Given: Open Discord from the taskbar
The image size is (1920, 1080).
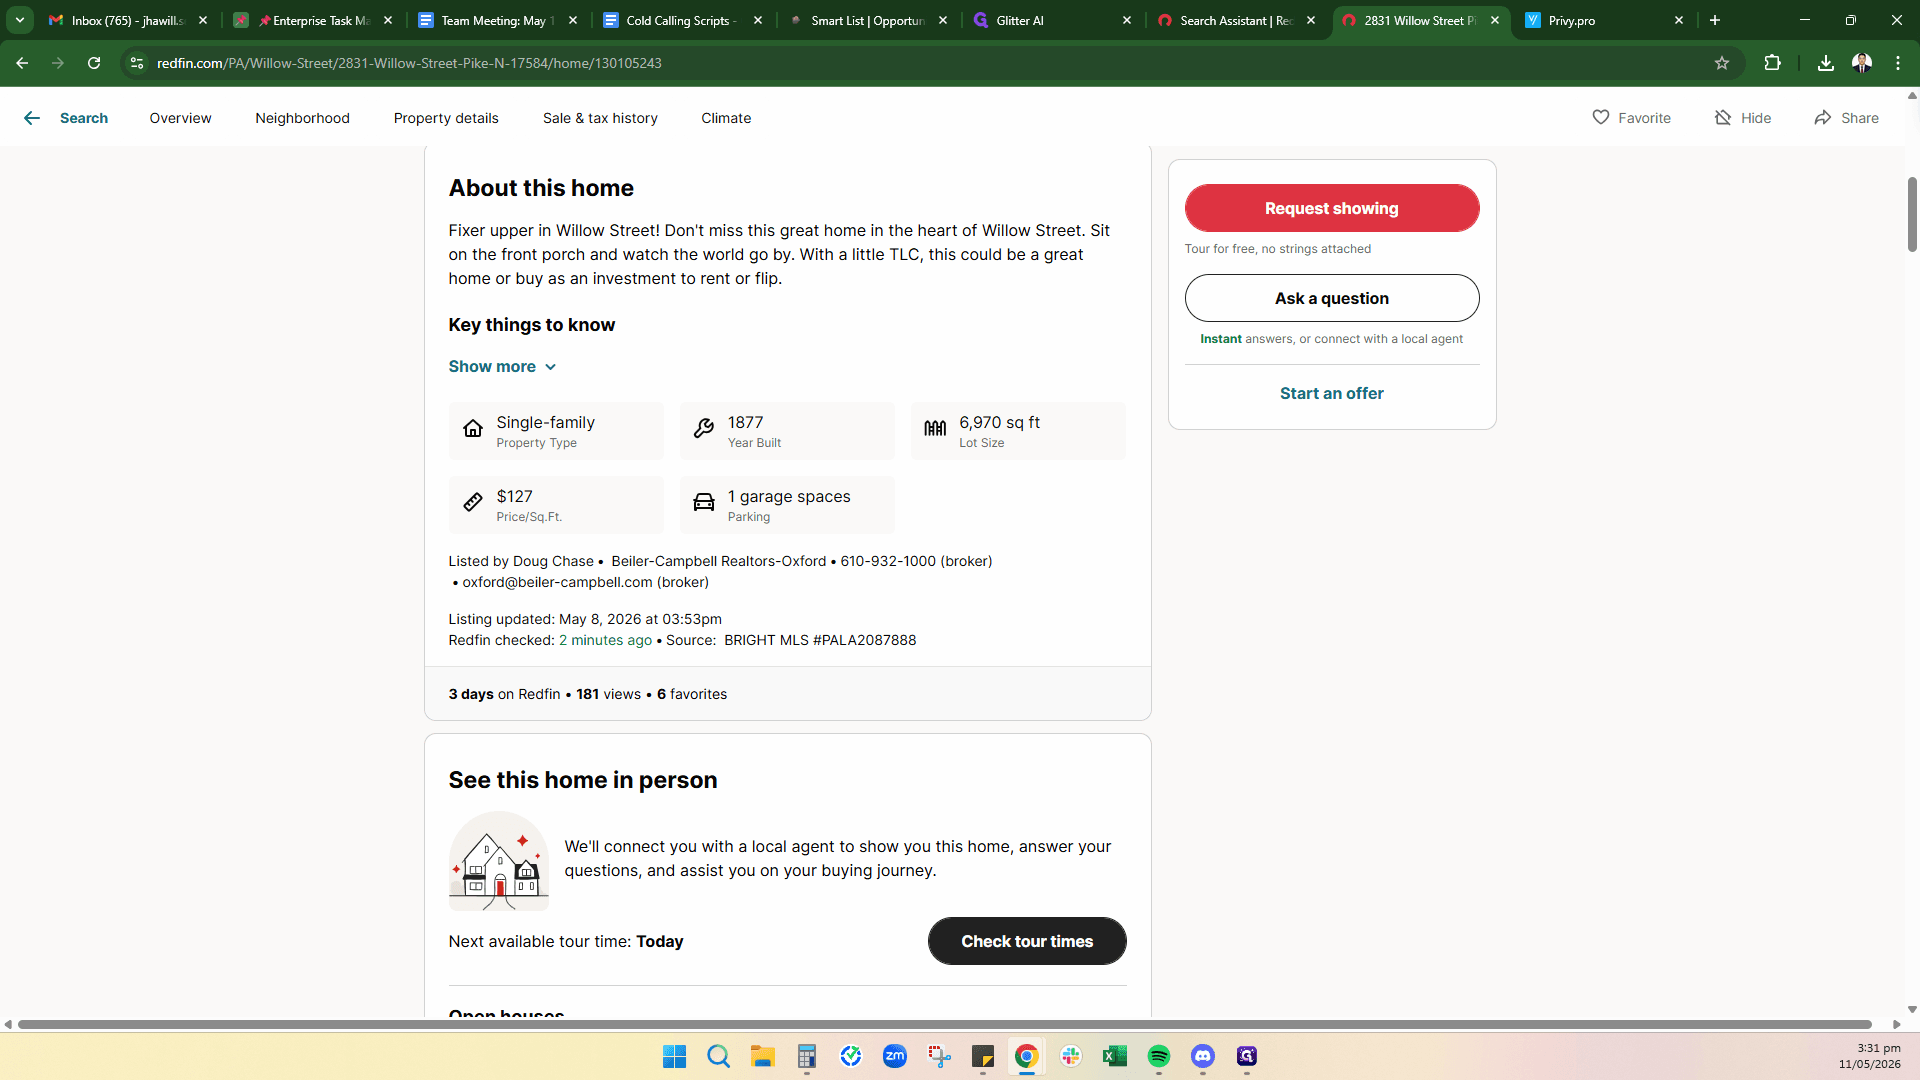Looking at the screenshot, I should pos(1203,1056).
